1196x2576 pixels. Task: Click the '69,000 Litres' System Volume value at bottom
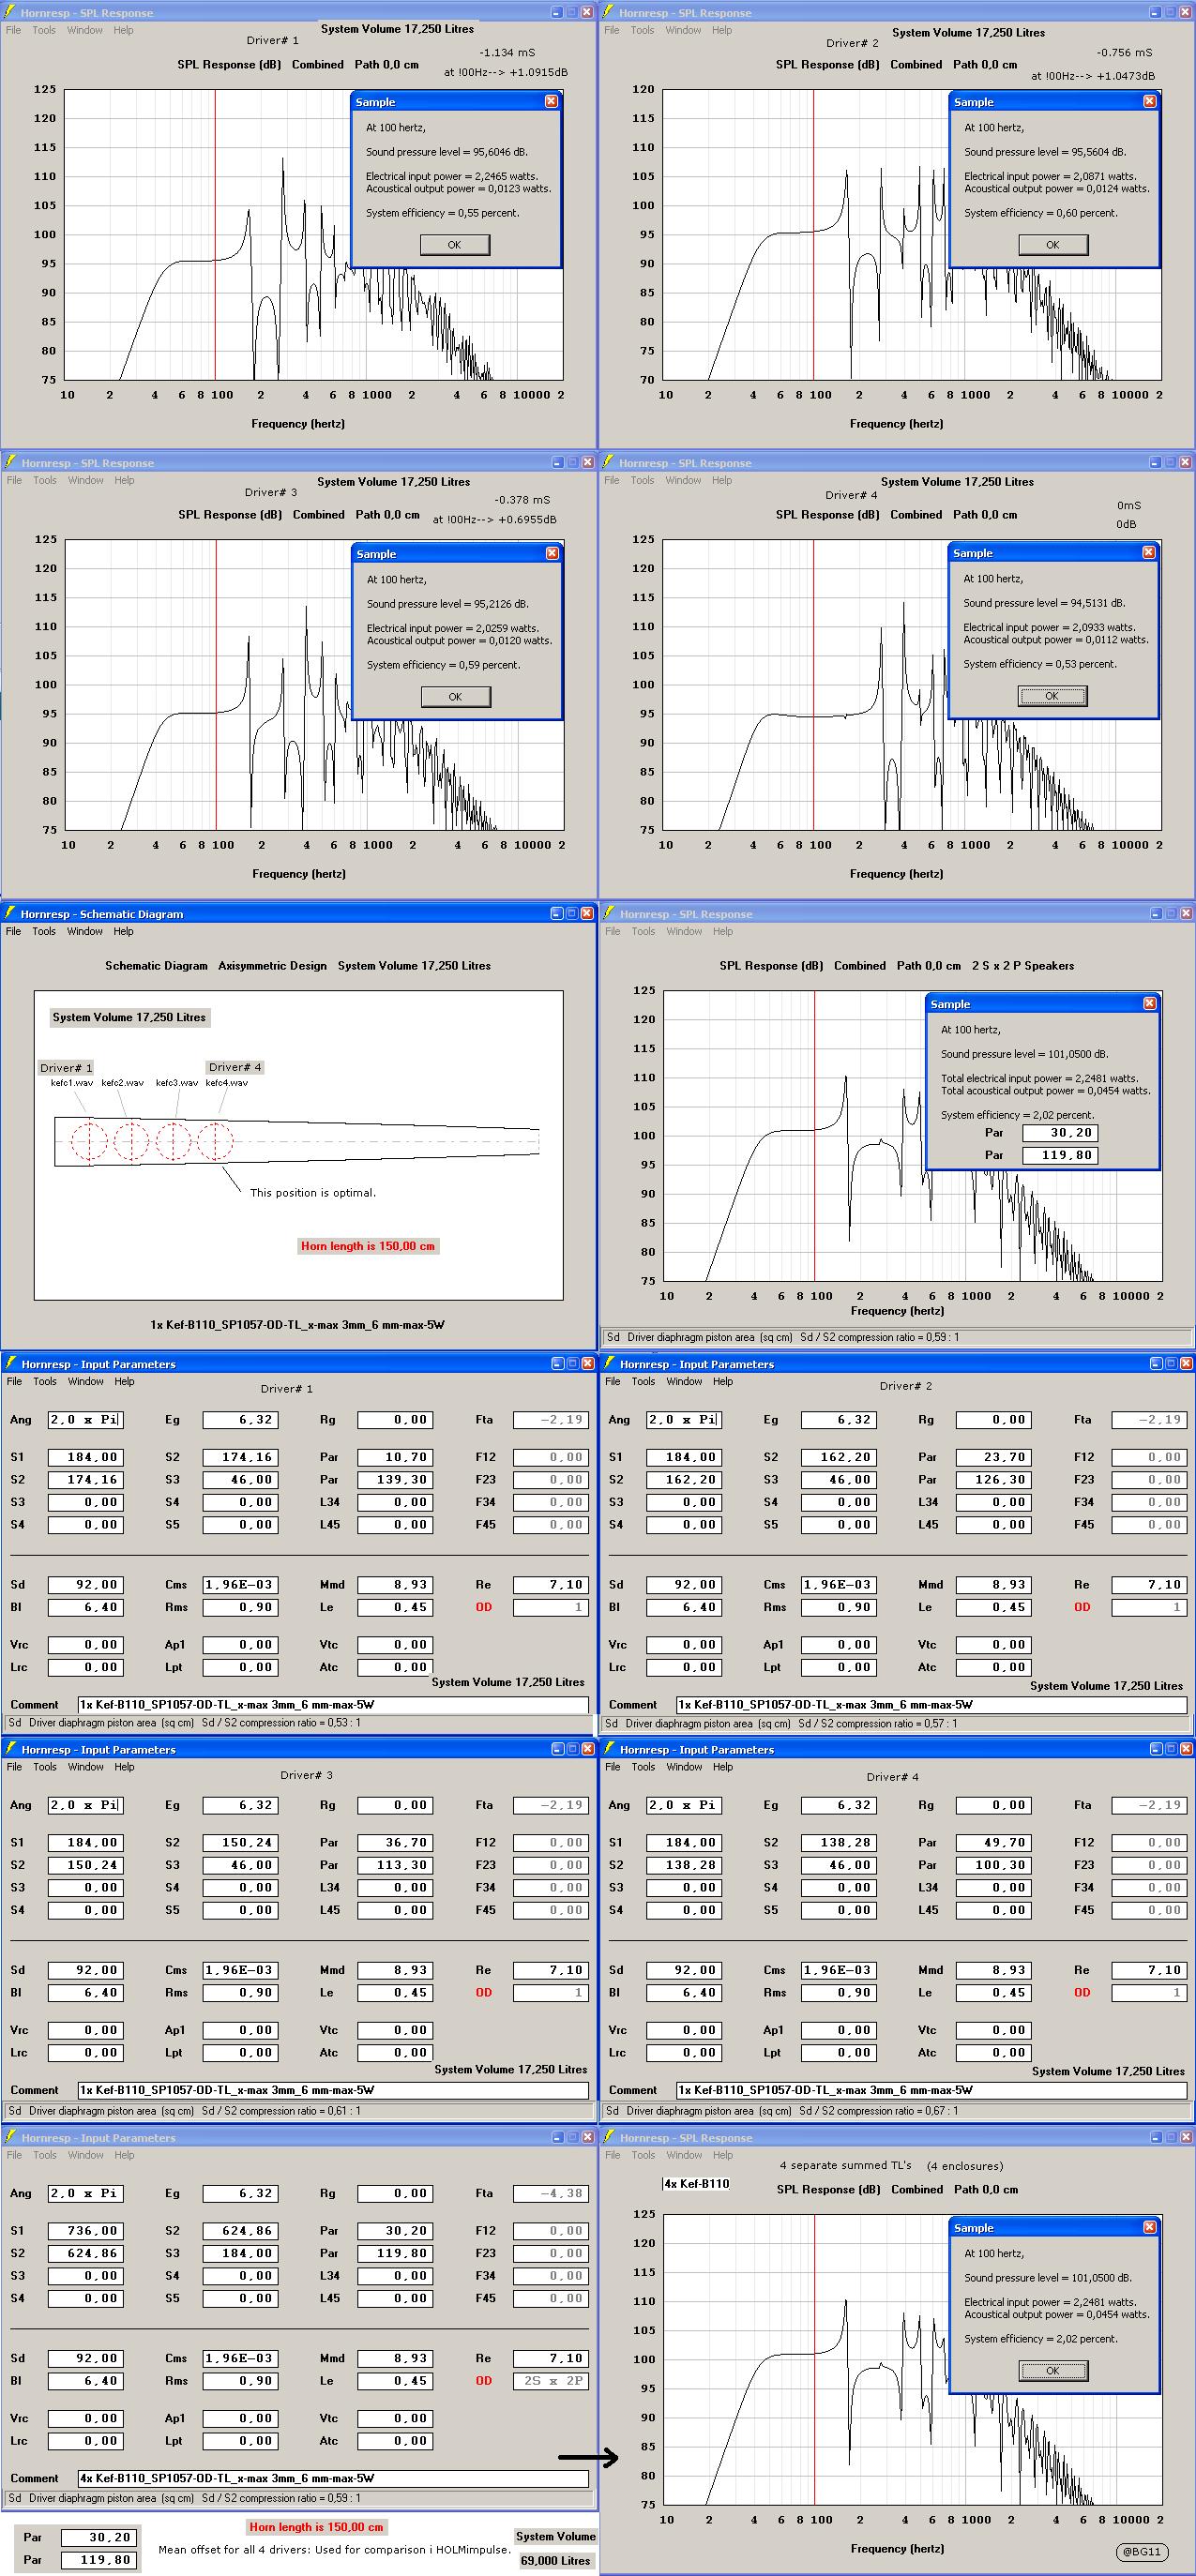tap(555, 2561)
